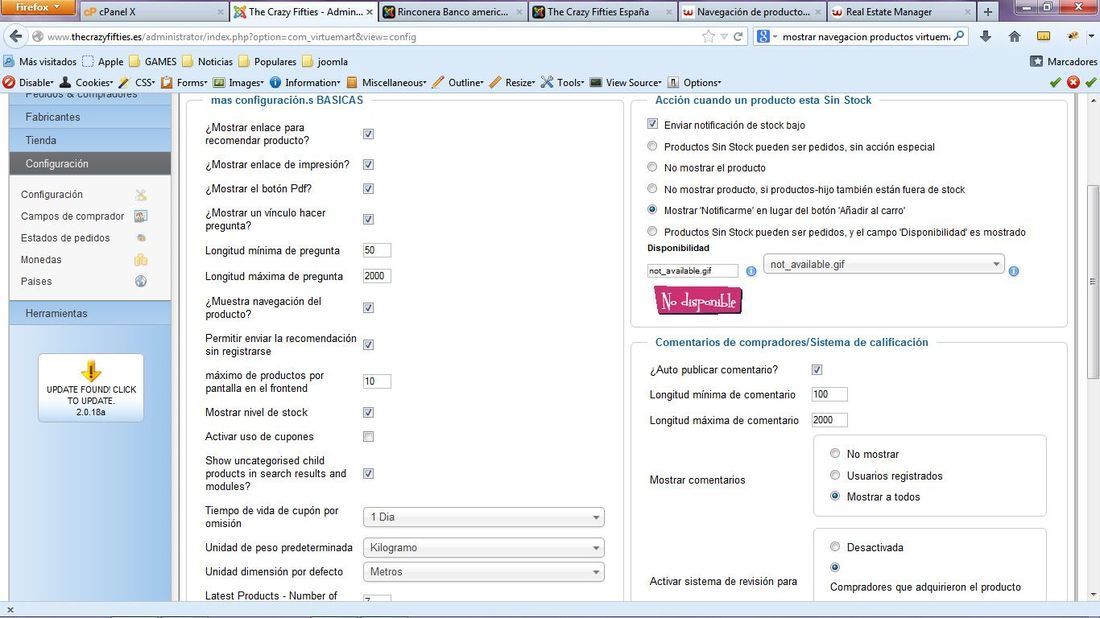The height and width of the screenshot is (618, 1100).
Task: Click info icon beside not_available.gif dropdown
Action: [x=1014, y=271]
